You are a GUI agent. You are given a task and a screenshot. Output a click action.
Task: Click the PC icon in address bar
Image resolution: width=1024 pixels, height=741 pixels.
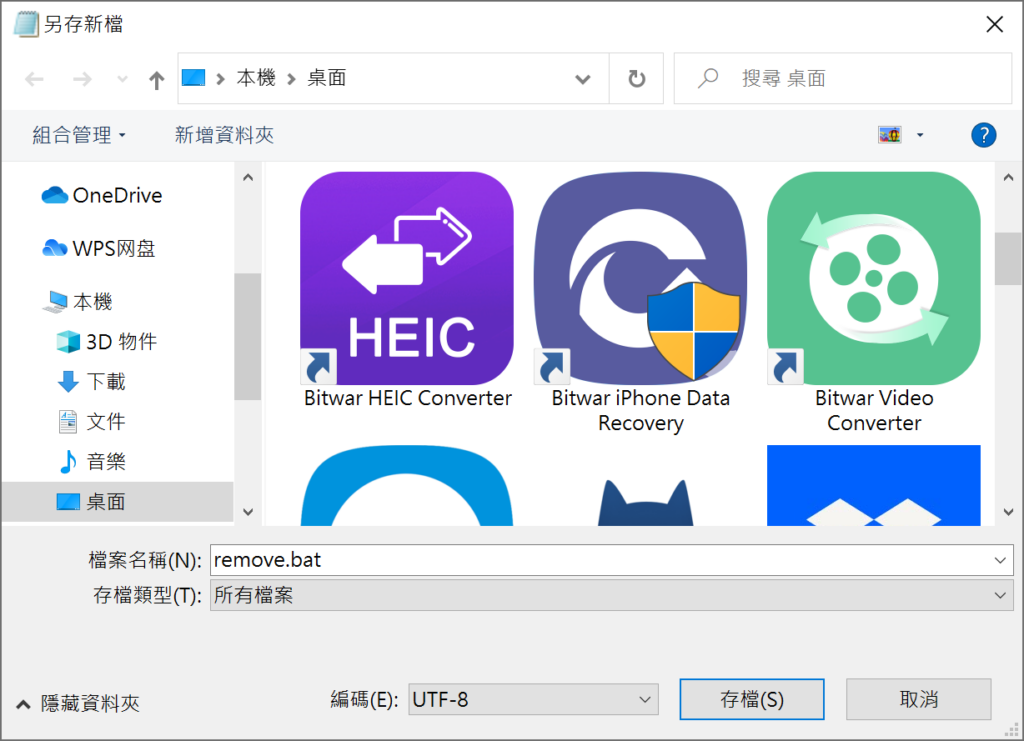click(x=193, y=78)
